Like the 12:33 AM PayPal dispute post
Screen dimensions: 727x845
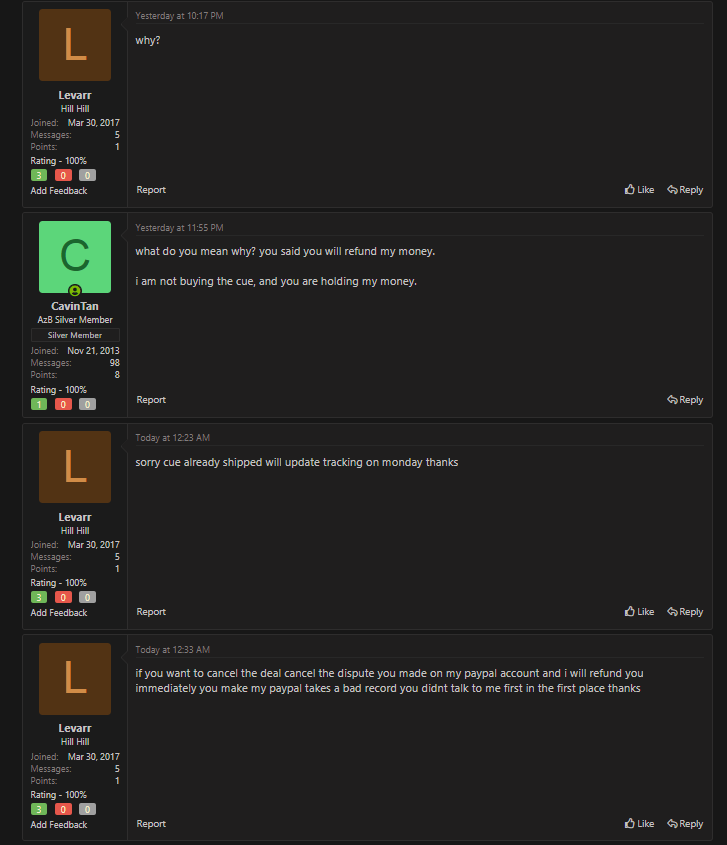pyautogui.click(x=639, y=824)
